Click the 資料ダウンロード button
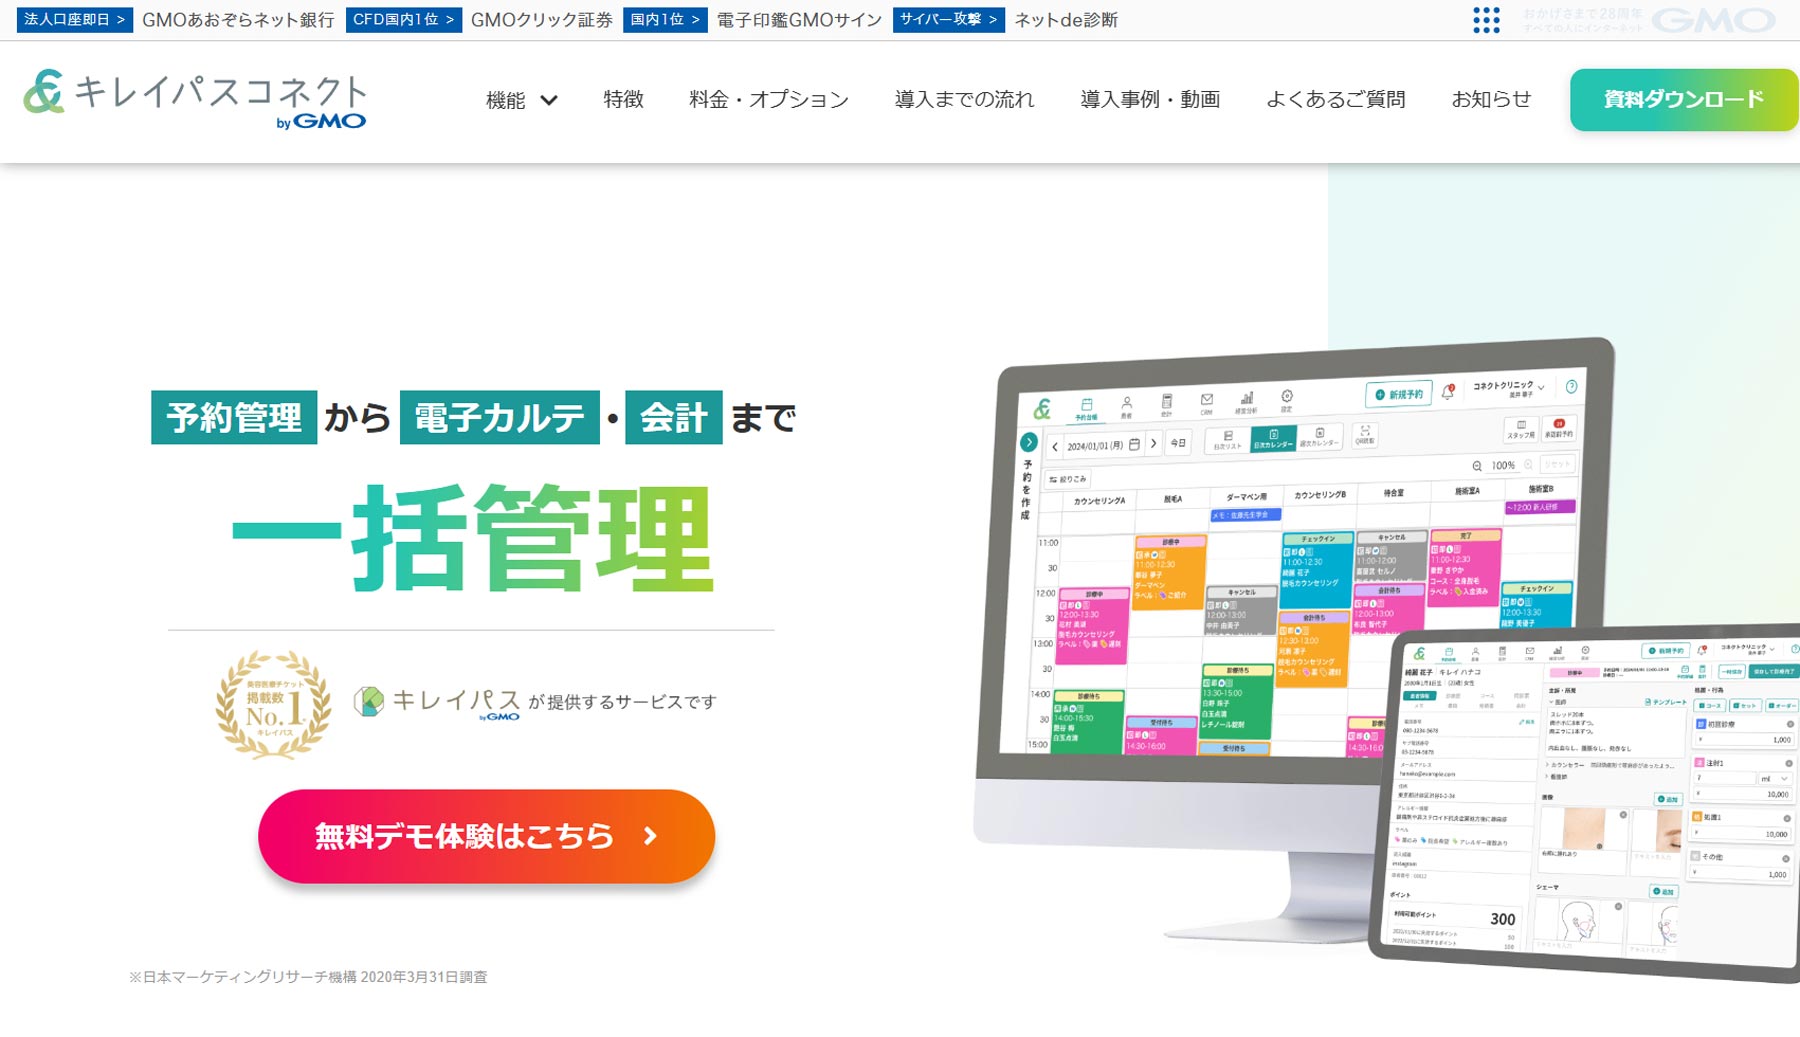Viewport: 1800px width, 1037px height. pyautogui.click(x=1684, y=100)
